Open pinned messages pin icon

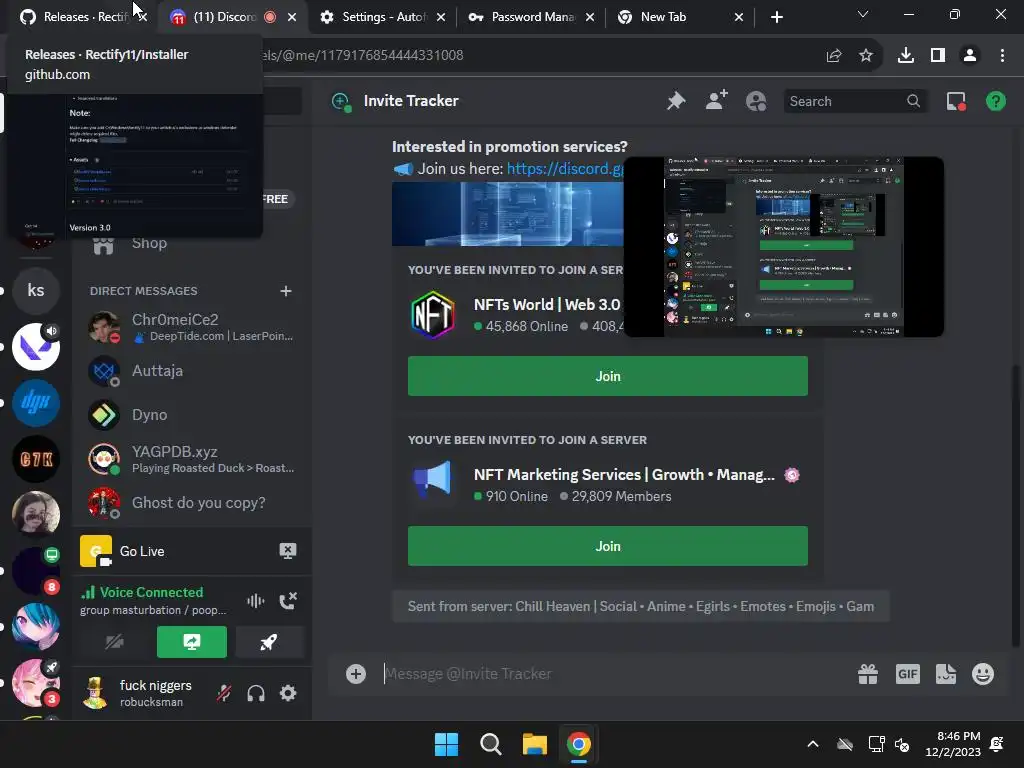point(676,101)
